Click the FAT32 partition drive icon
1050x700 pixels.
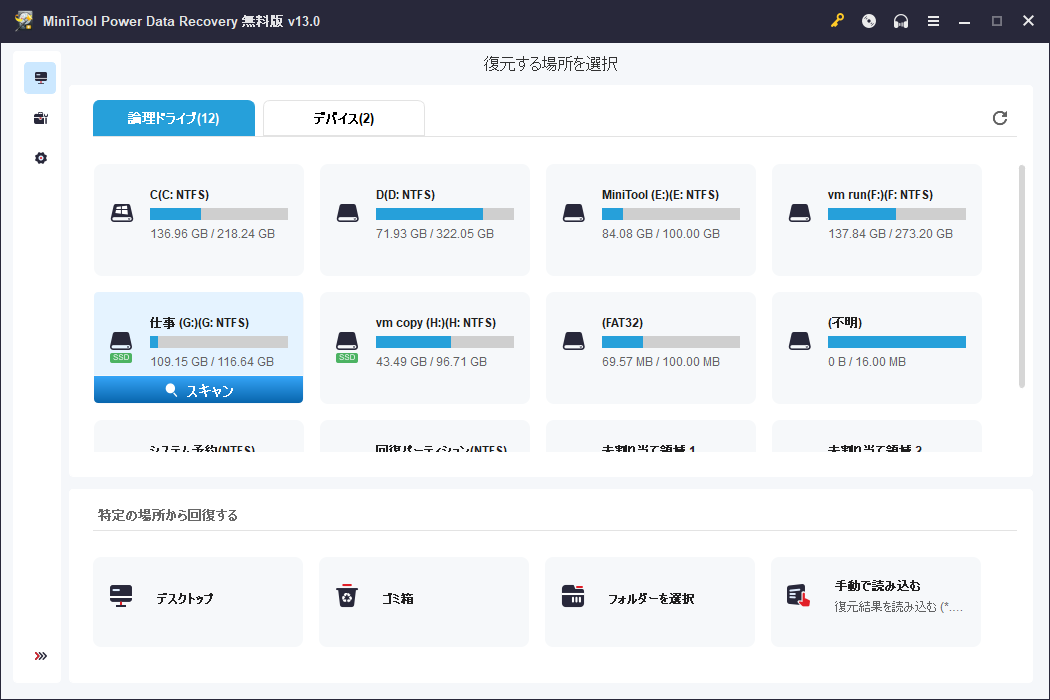click(573, 341)
